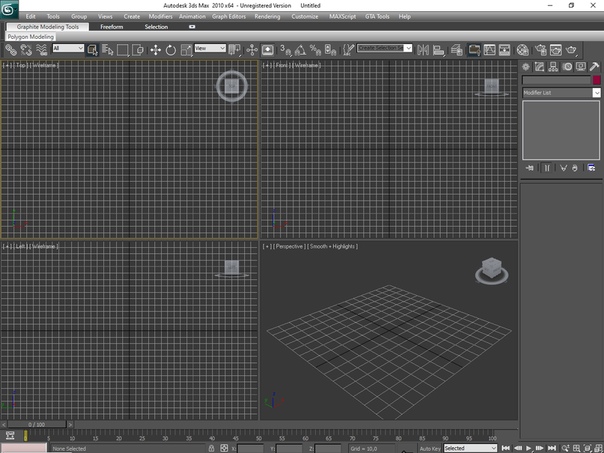The width and height of the screenshot is (604, 453).
Task: Click the Unlink Selection icon
Action: (x=26, y=50)
